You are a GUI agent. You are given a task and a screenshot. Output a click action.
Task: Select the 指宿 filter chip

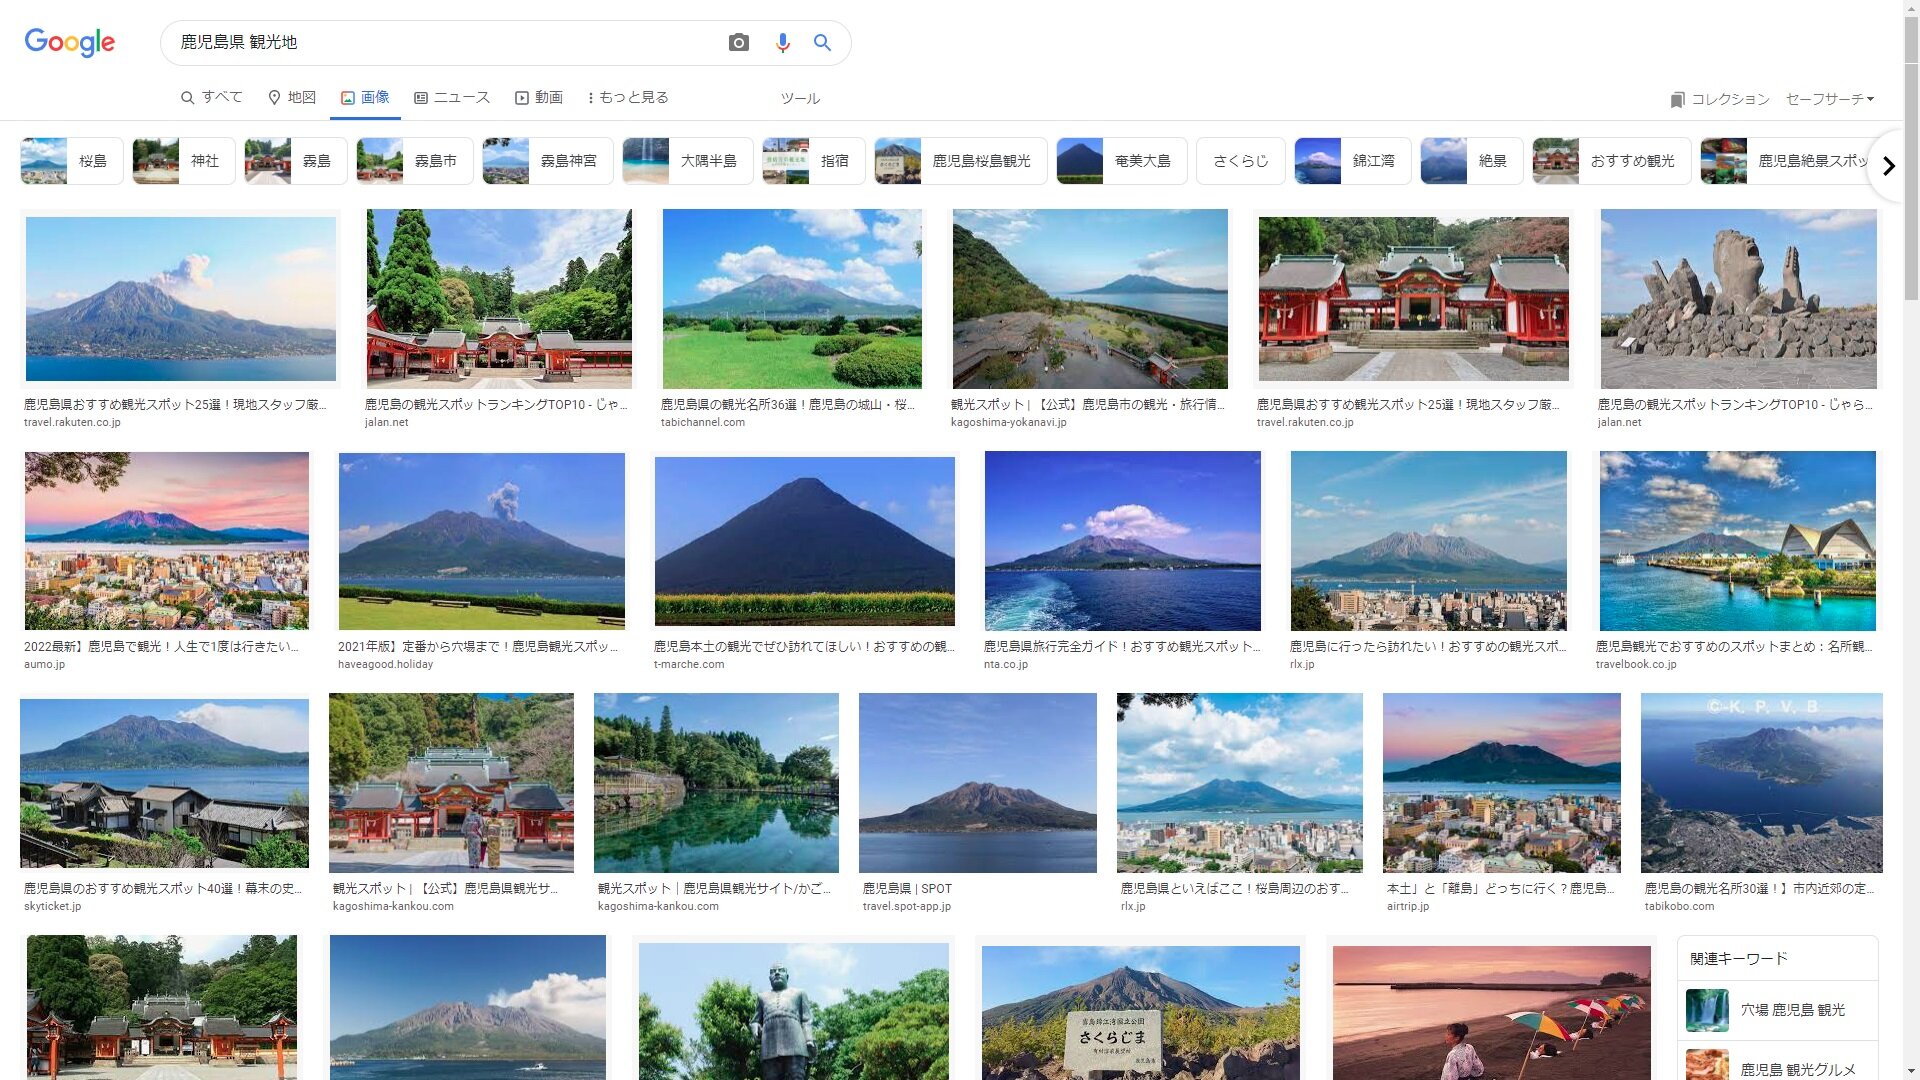(812, 161)
